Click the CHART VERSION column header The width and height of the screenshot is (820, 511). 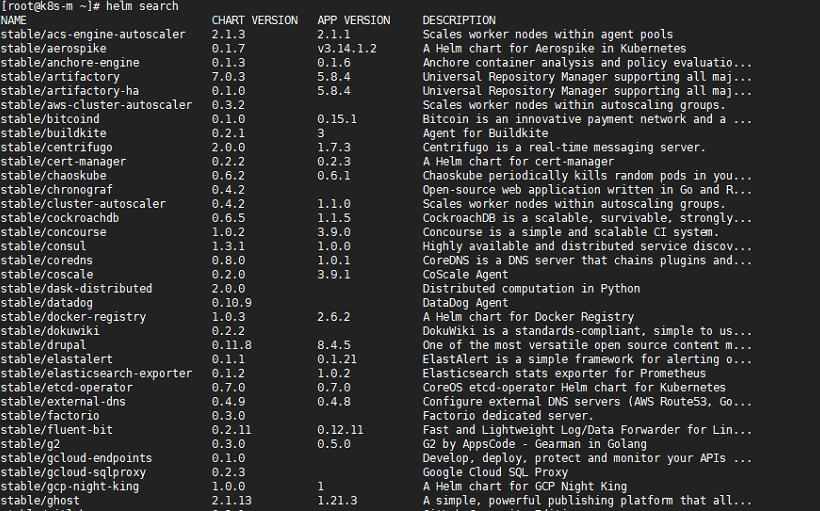coord(255,20)
